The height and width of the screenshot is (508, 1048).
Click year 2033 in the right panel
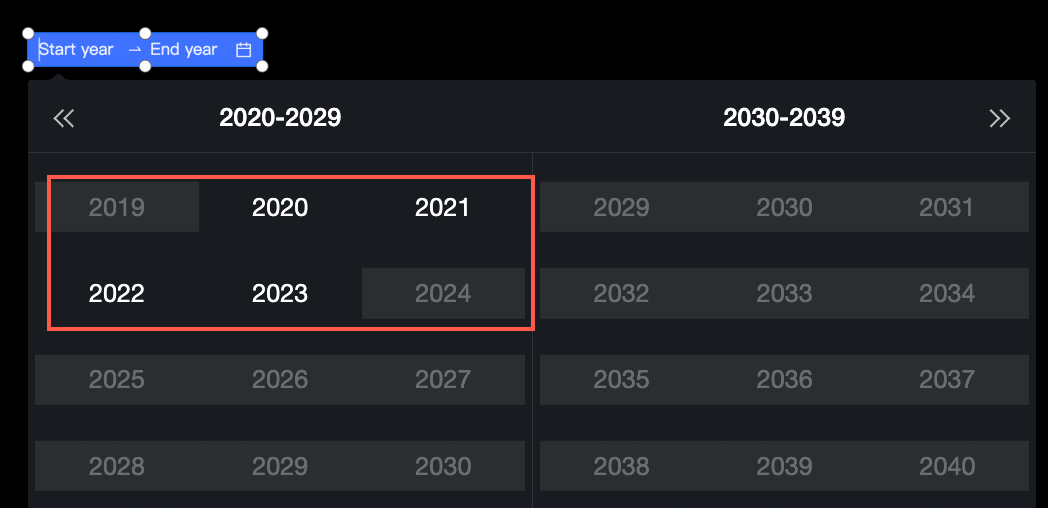(784, 293)
